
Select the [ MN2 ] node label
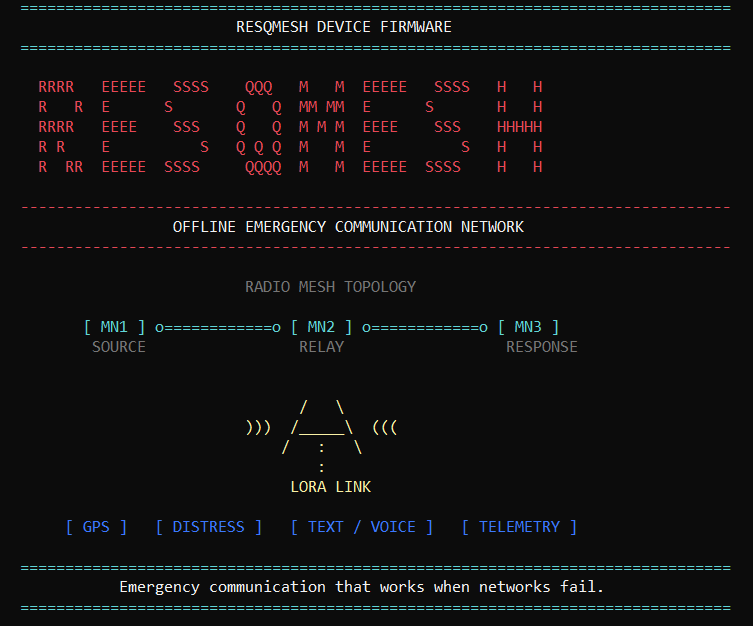321,327
